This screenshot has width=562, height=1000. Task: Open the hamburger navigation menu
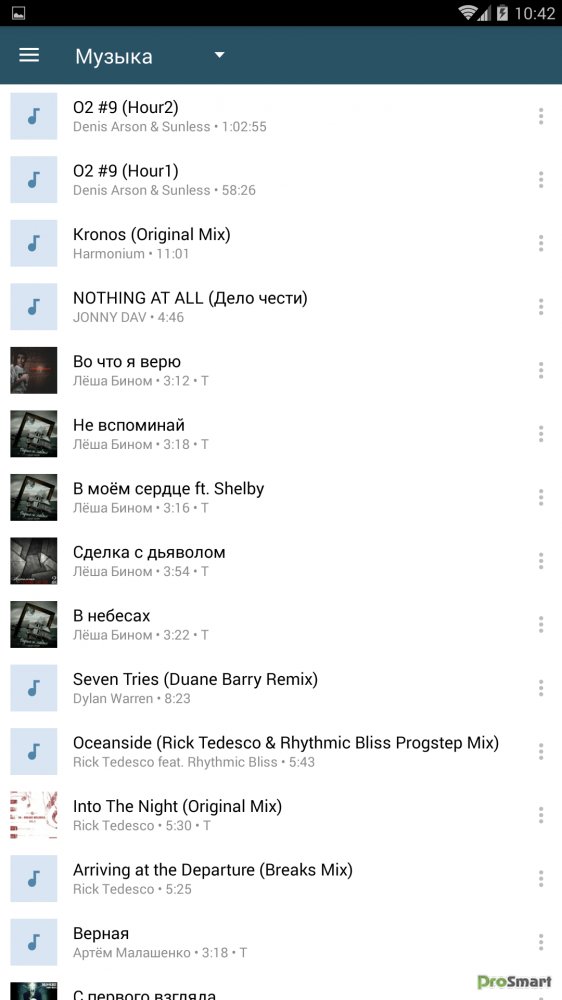tap(29, 55)
